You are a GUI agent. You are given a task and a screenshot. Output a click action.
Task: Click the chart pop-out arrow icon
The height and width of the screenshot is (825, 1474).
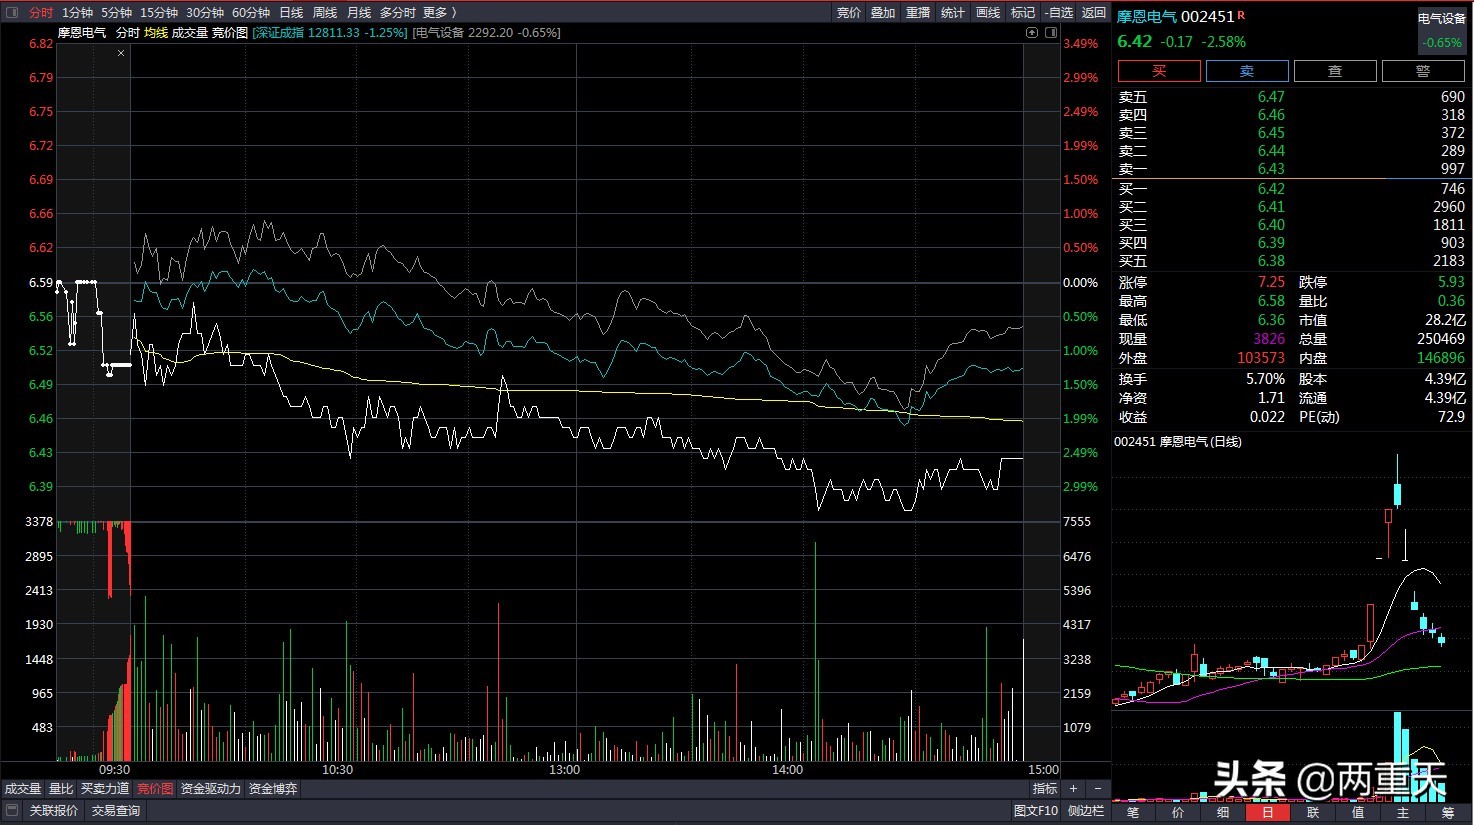[1033, 32]
